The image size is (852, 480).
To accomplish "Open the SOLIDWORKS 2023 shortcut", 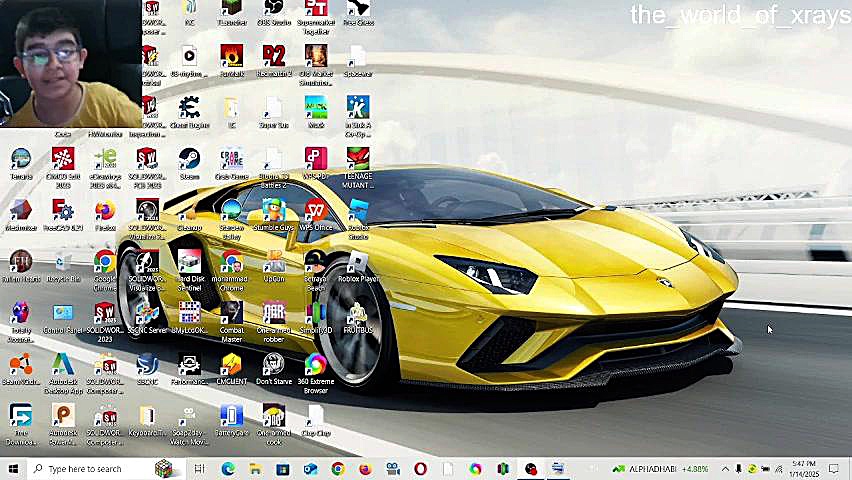I will pyautogui.click(x=105, y=322).
